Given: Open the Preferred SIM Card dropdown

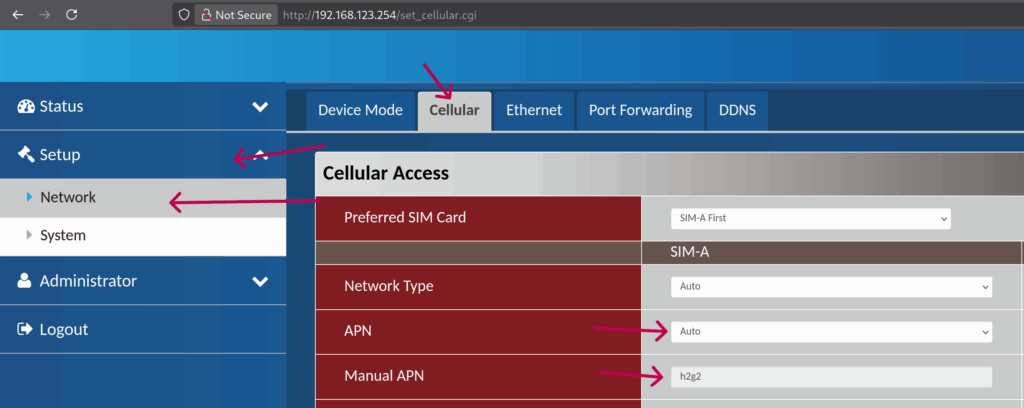Looking at the screenshot, I should (810, 218).
